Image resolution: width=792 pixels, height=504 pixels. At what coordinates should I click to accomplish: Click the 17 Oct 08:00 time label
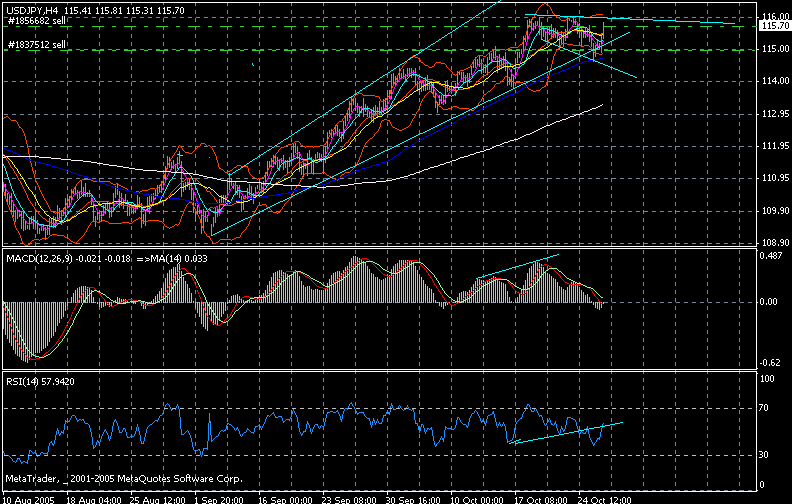point(541,500)
